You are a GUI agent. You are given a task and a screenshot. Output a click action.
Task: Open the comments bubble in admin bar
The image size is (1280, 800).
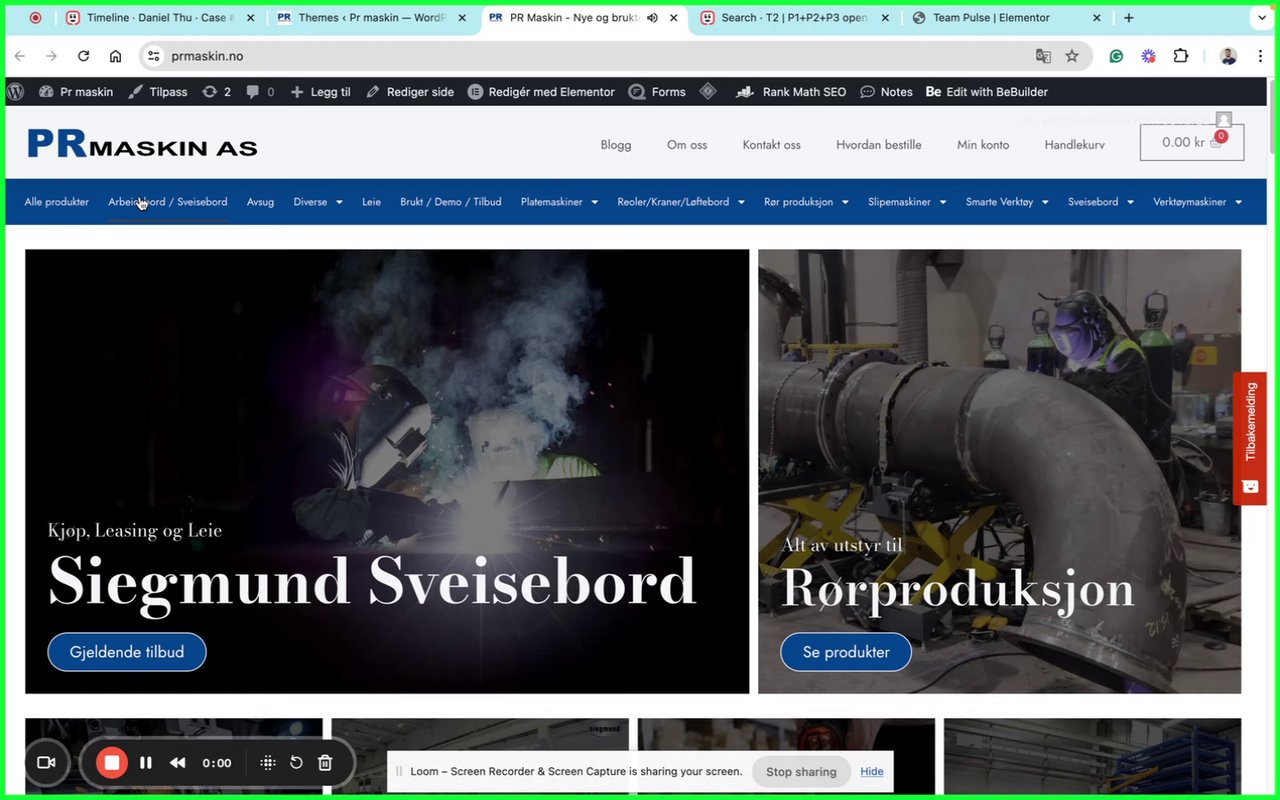pos(260,91)
